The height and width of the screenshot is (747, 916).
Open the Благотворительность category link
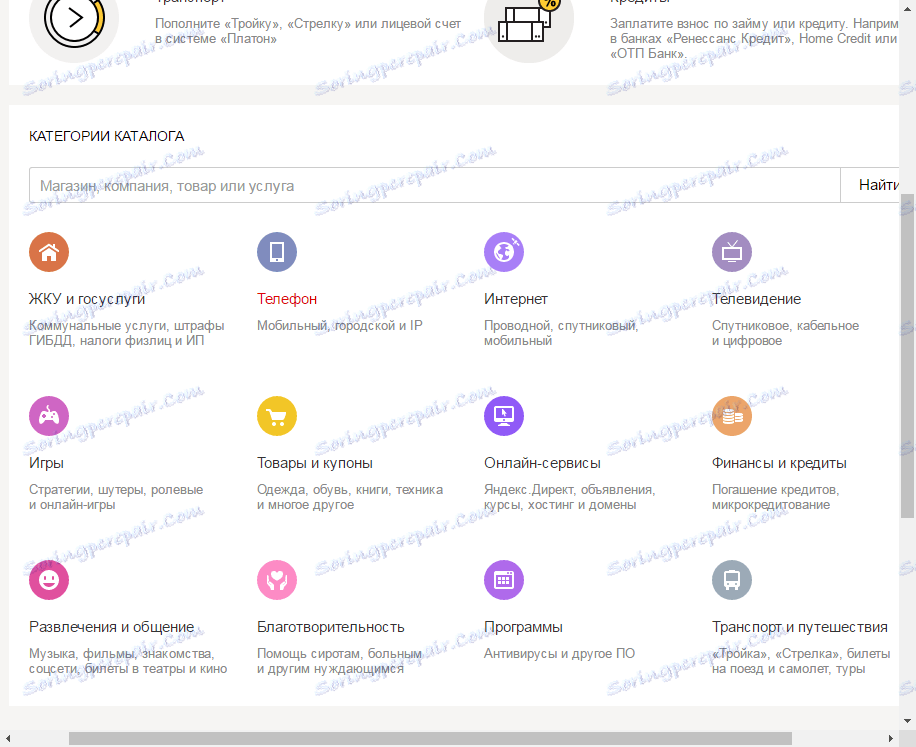point(331,627)
